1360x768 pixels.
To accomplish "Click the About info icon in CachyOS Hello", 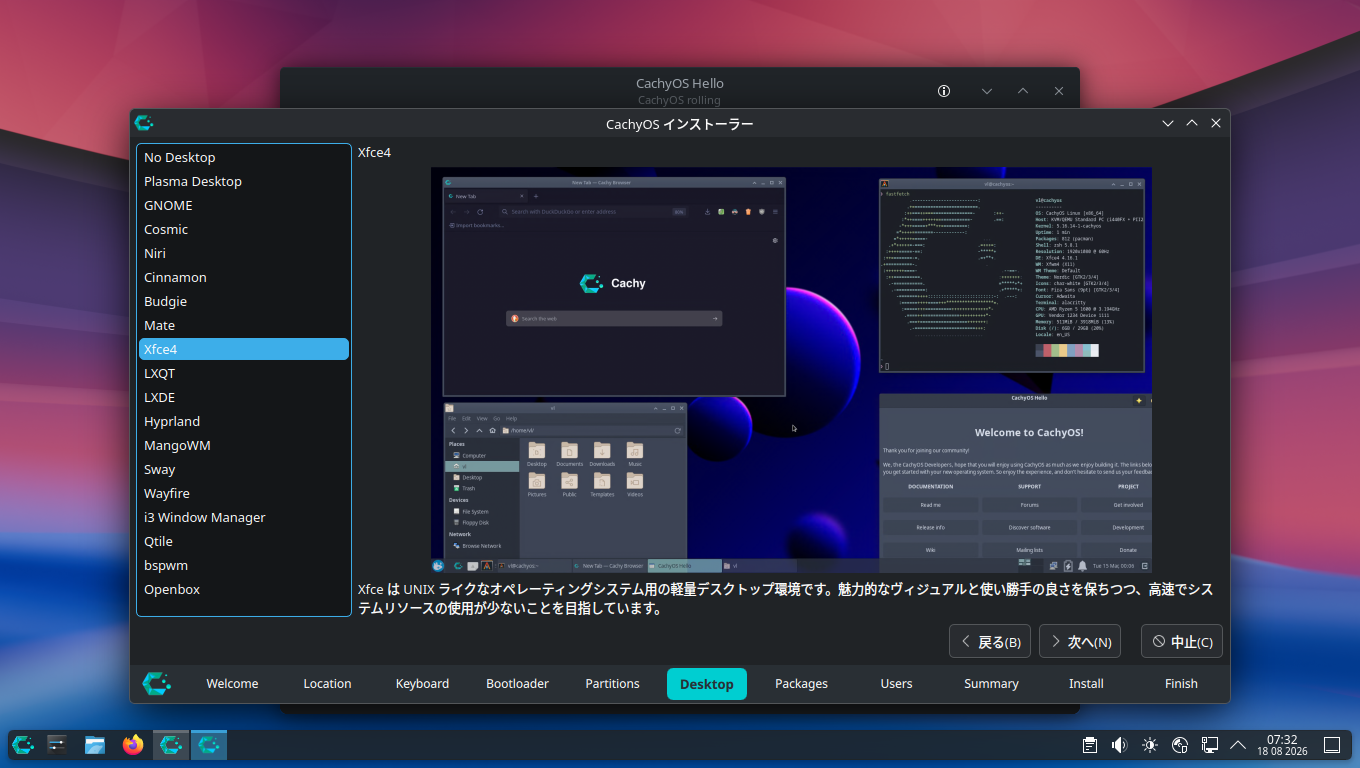I will click(944, 91).
